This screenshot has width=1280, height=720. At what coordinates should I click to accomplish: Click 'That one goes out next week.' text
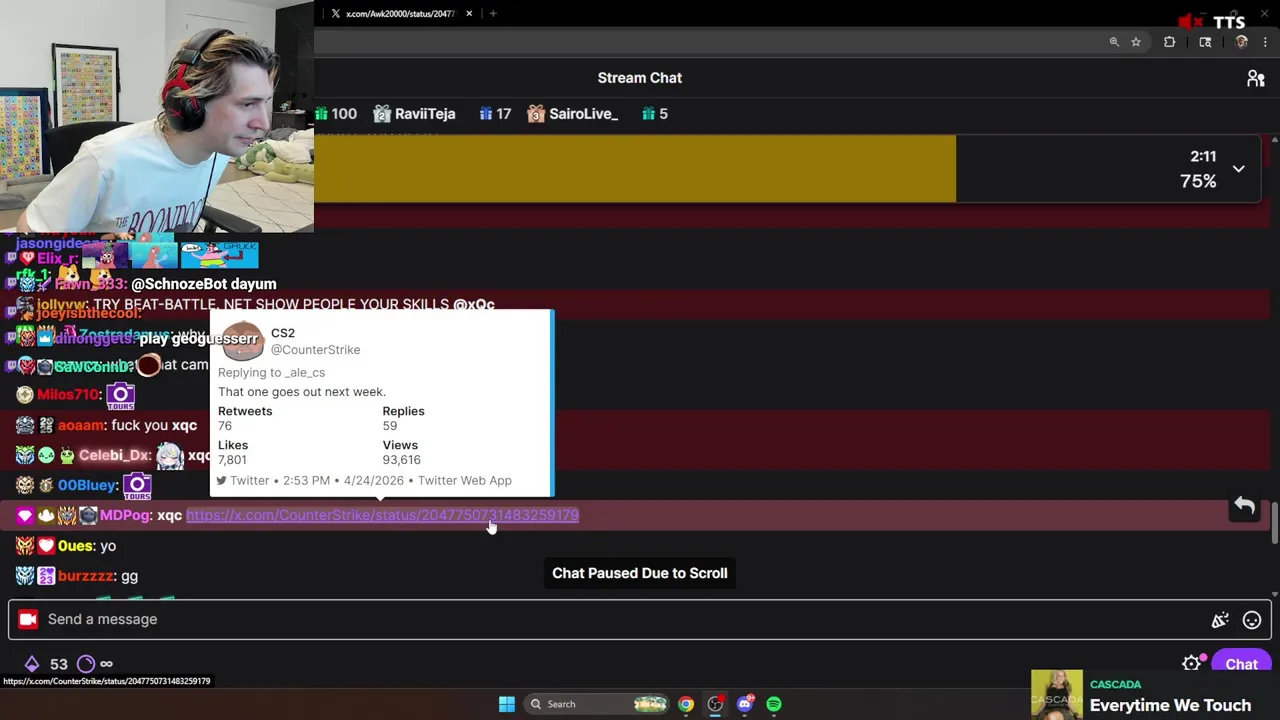(301, 392)
